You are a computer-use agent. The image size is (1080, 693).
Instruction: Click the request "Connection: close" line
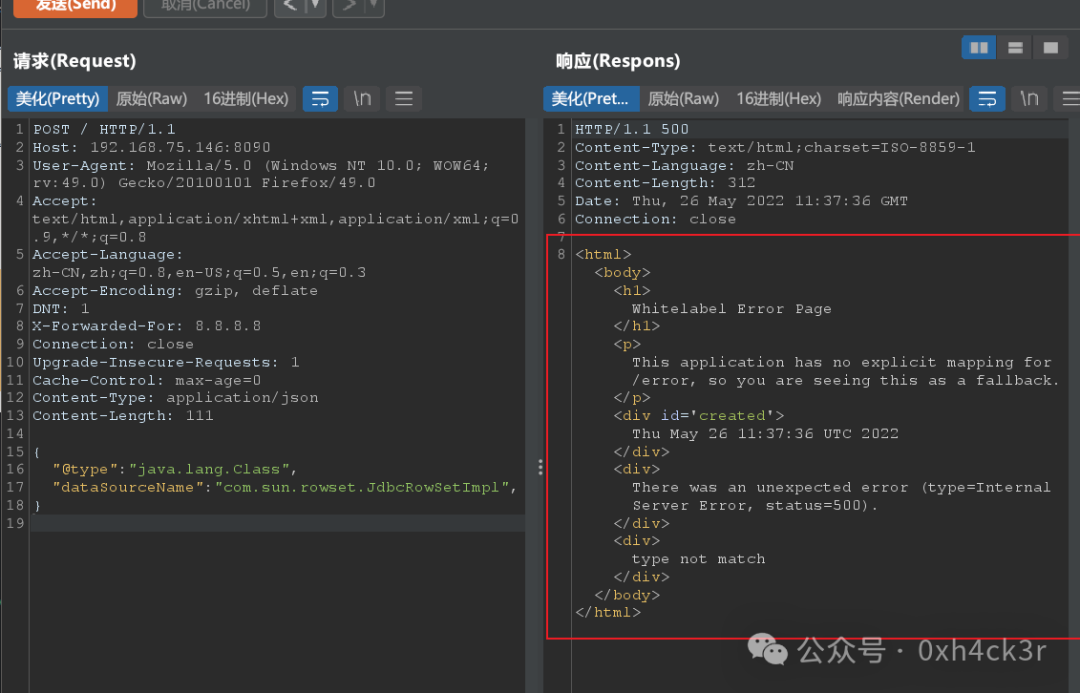(113, 344)
